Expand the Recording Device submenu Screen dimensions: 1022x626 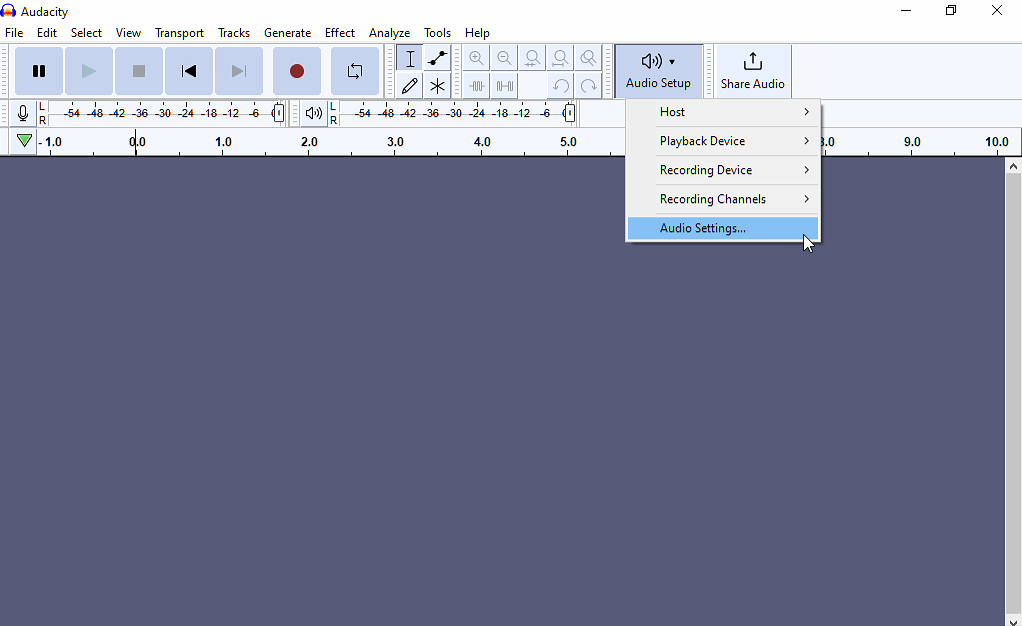[x=722, y=170]
